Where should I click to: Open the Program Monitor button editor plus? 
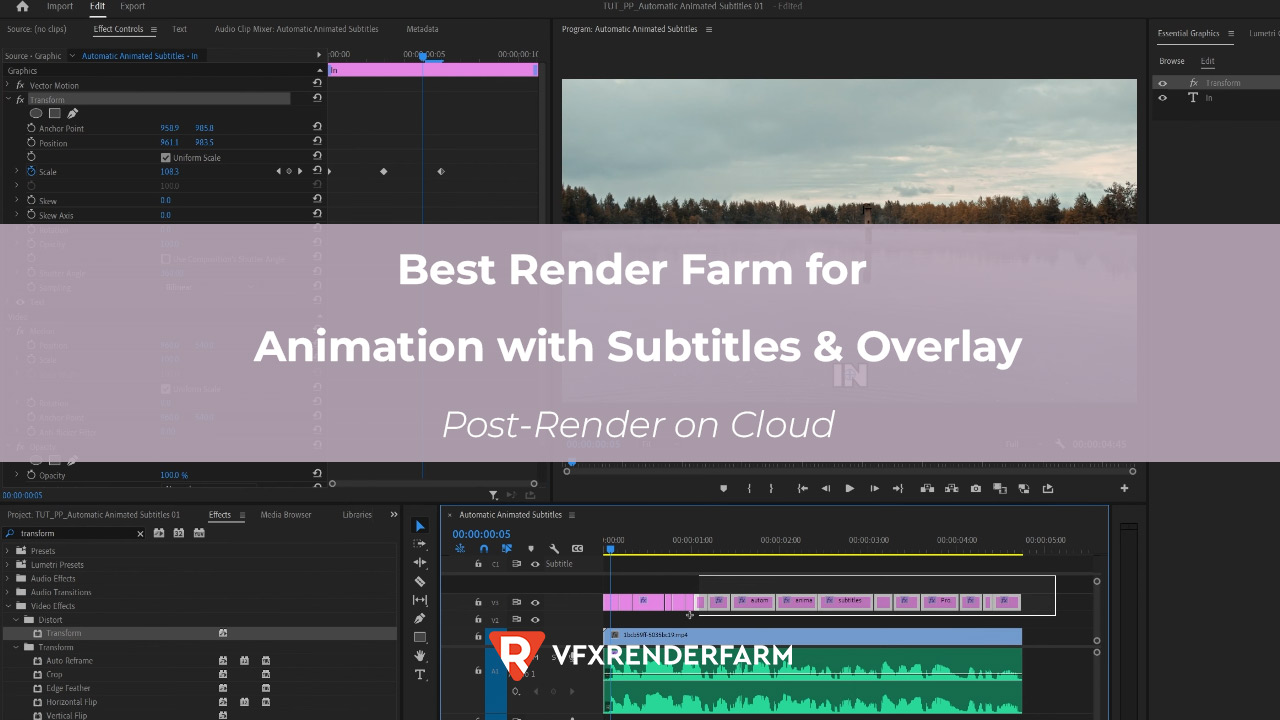point(1124,488)
